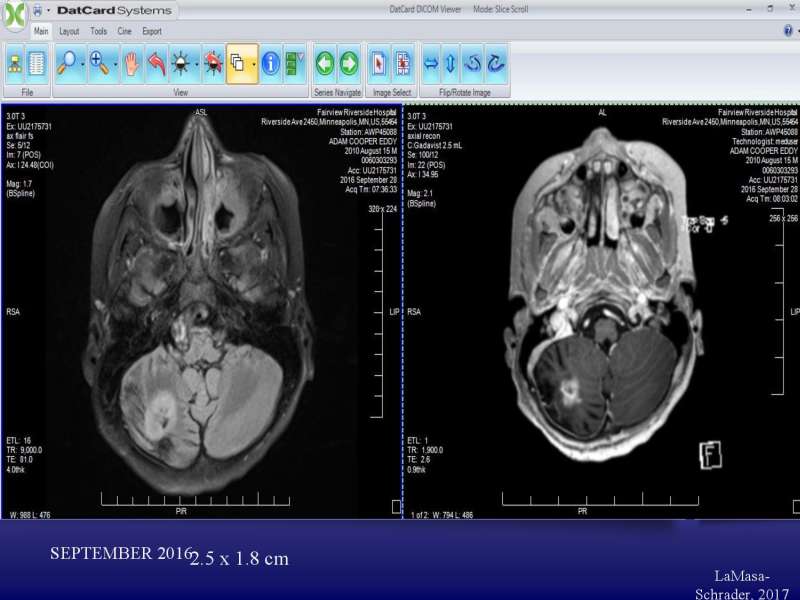Image resolution: width=800 pixels, height=600 pixels.
Task: Click the single image select icon
Action: coord(379,64)
